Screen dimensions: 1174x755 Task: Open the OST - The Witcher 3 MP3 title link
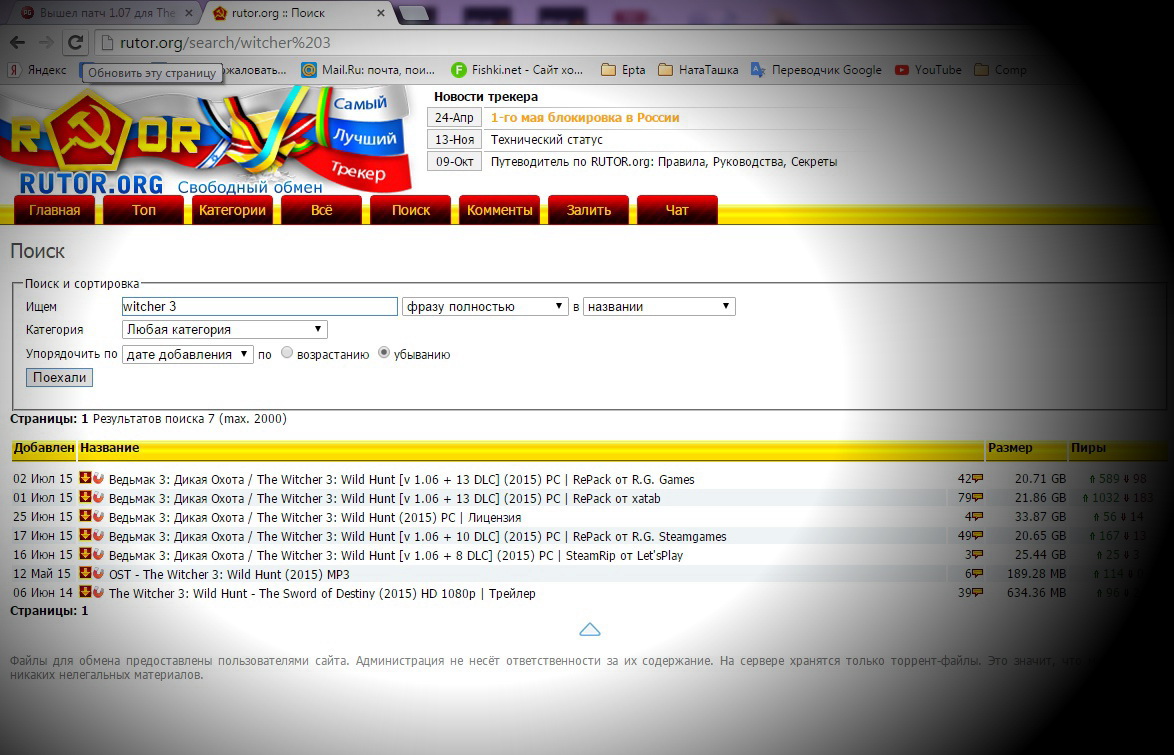click(x=229, y=574)
